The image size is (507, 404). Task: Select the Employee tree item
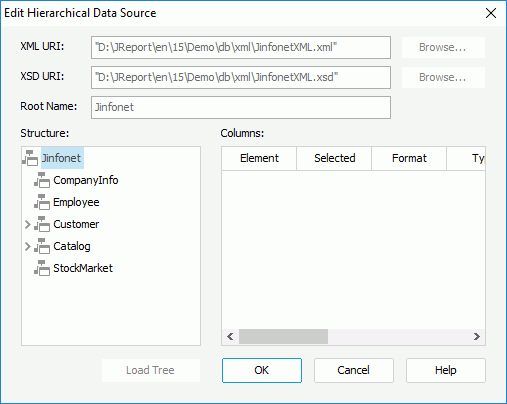click(76, 202)
